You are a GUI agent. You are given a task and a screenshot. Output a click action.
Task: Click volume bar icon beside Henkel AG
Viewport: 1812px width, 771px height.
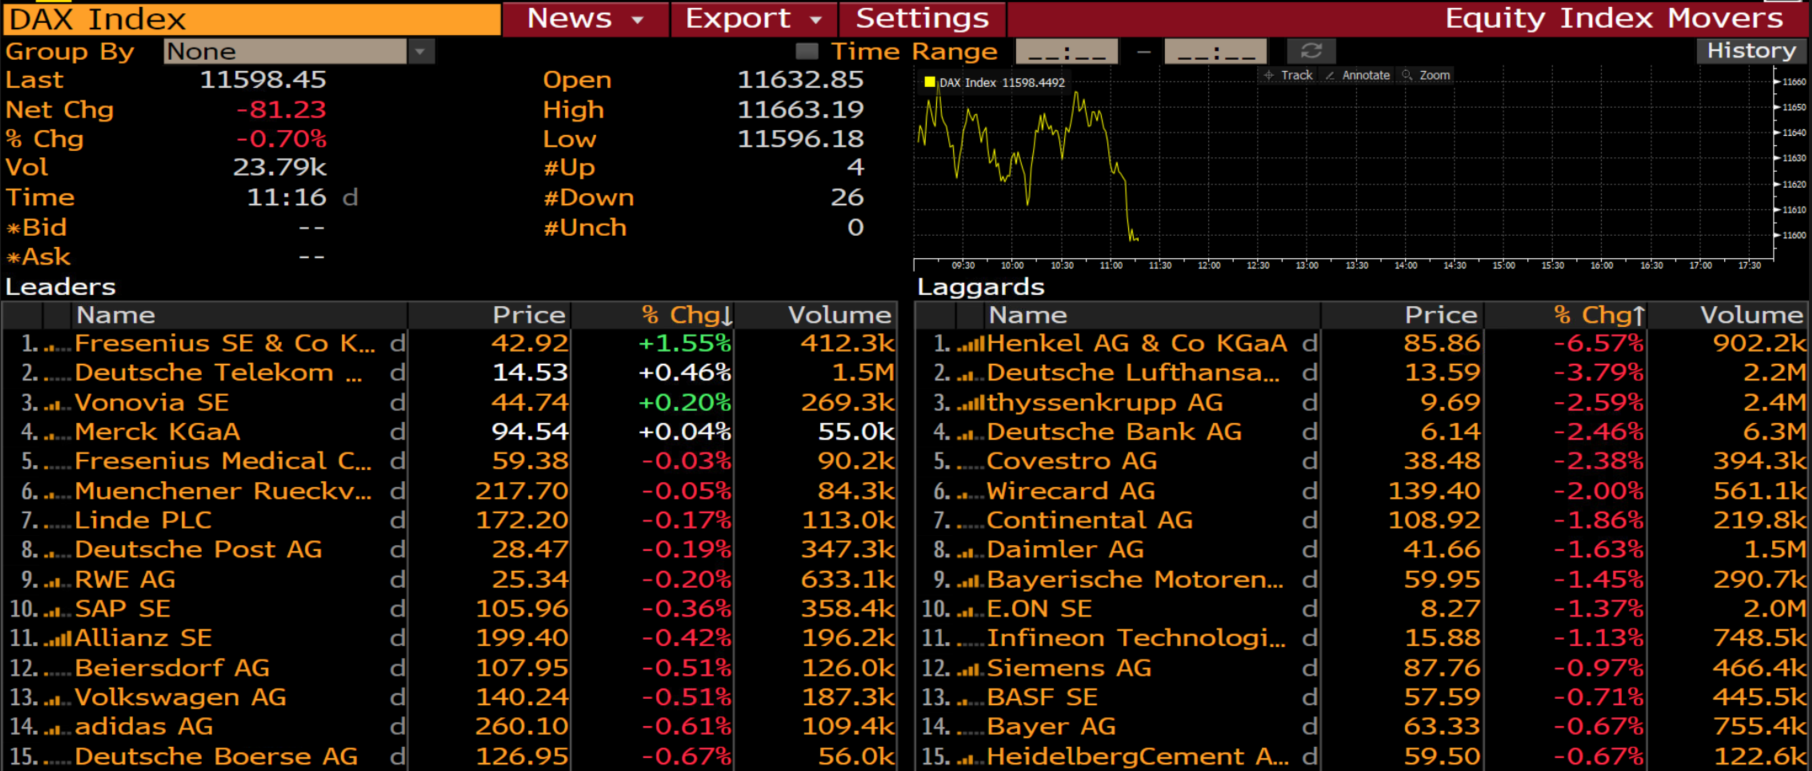(970, 345)
